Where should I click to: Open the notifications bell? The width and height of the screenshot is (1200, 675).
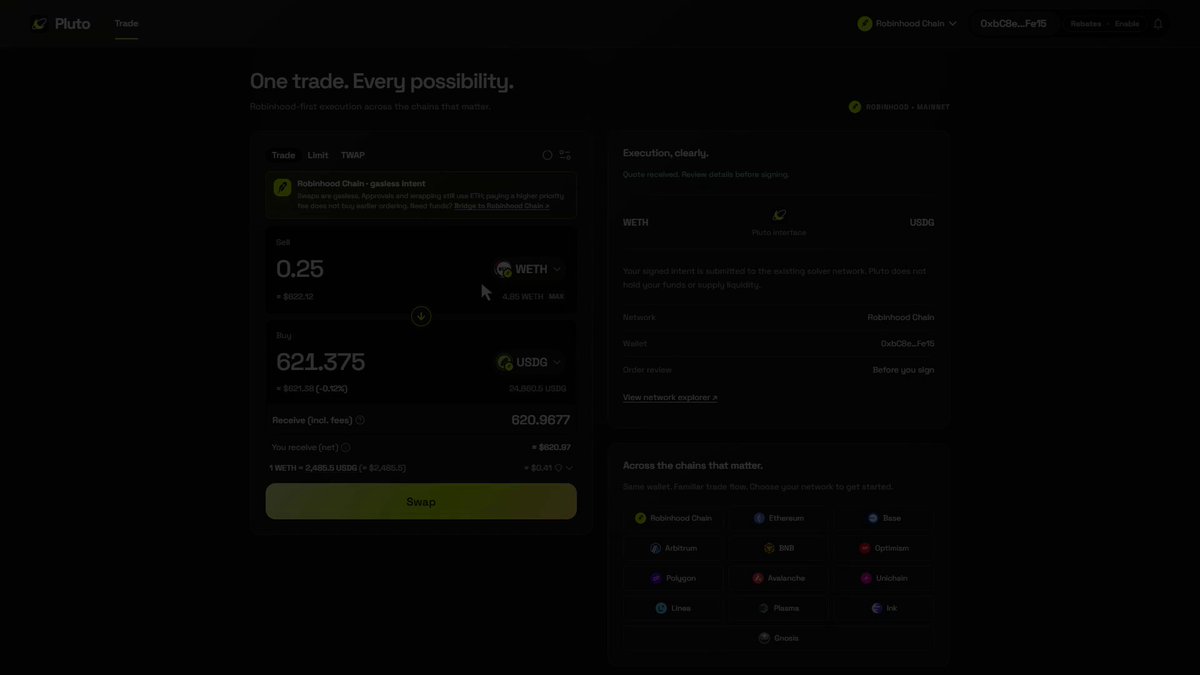point(1158,23)
